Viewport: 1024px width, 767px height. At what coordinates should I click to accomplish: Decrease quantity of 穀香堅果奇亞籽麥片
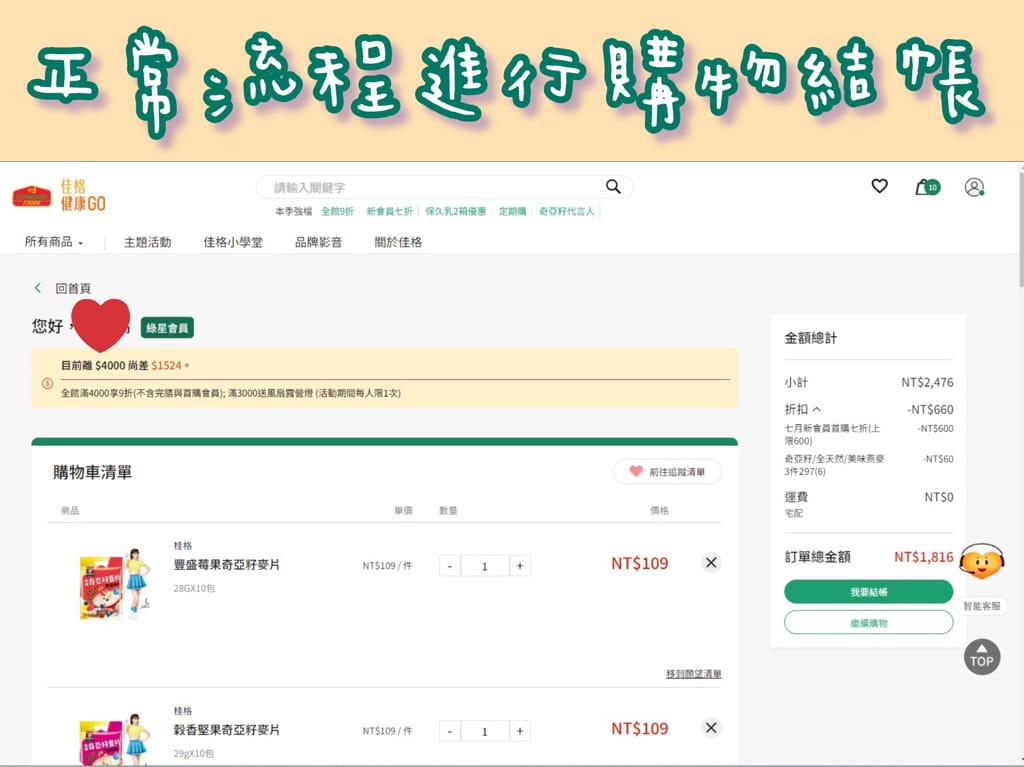(449, 731)
